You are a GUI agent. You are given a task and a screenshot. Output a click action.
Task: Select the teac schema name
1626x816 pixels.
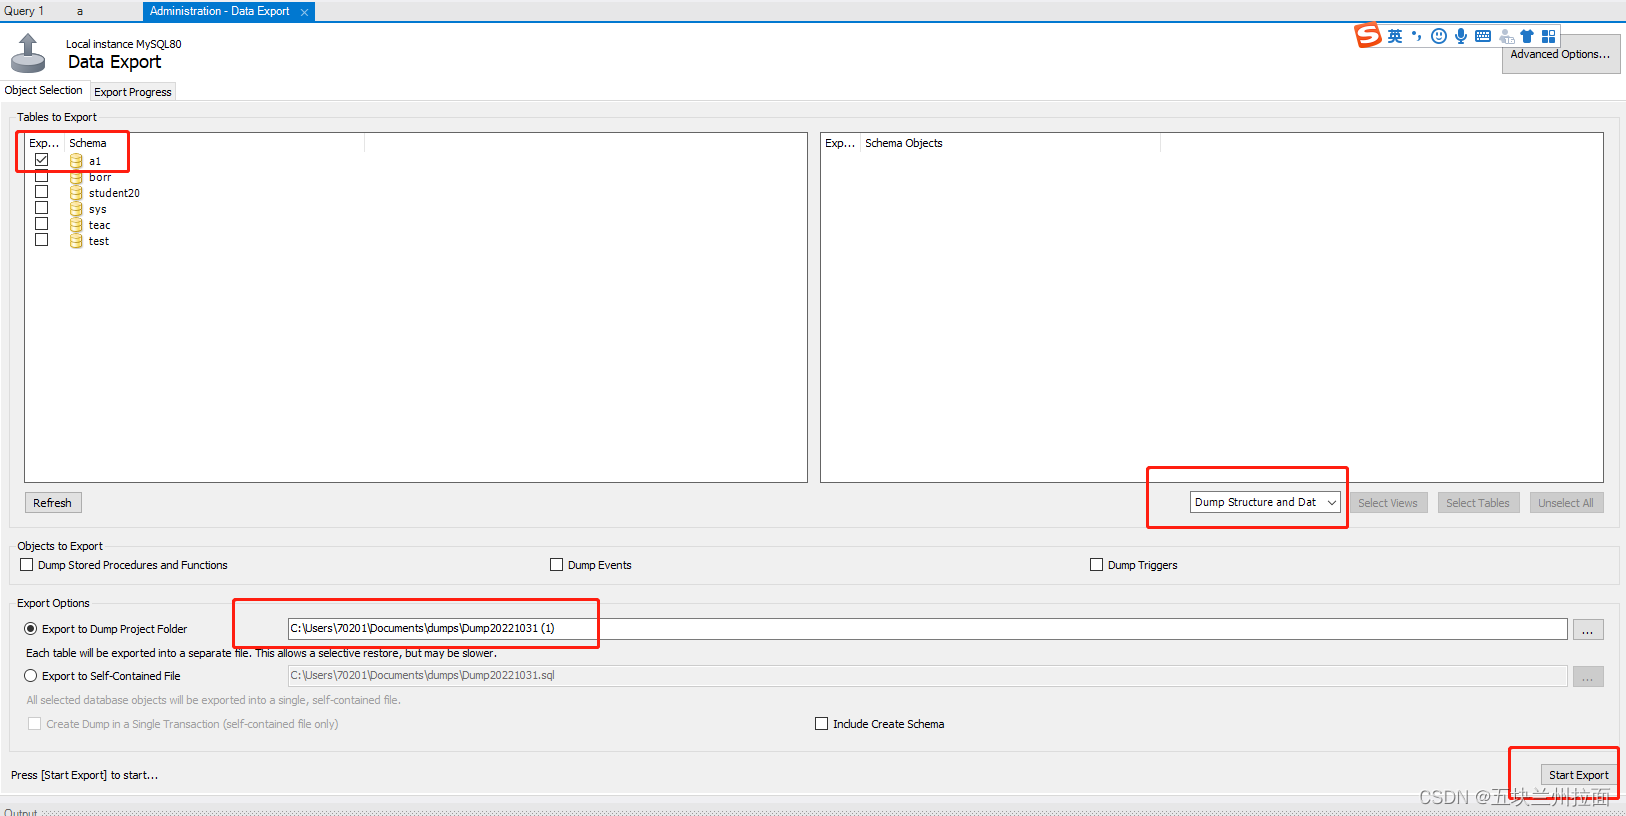(x=99, y=225)
